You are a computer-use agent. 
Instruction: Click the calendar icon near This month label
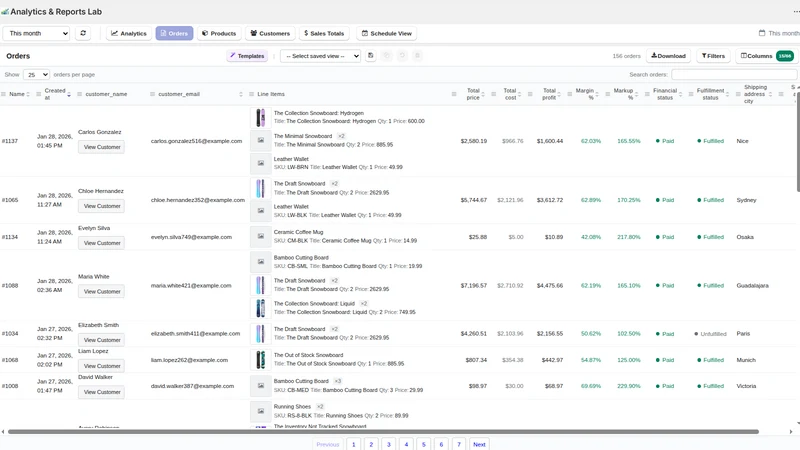762,33
